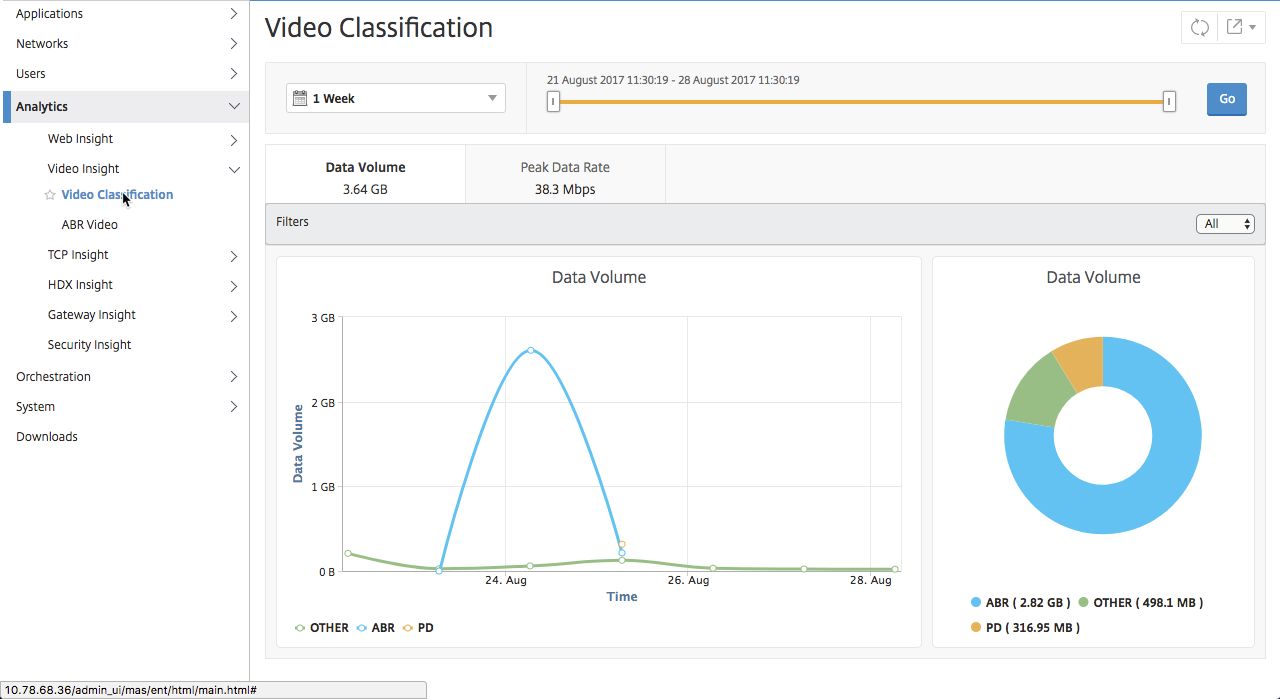Click the 3.64 GB data volume value
This screenshot has width=1280, height=699.
pos(365,189)
